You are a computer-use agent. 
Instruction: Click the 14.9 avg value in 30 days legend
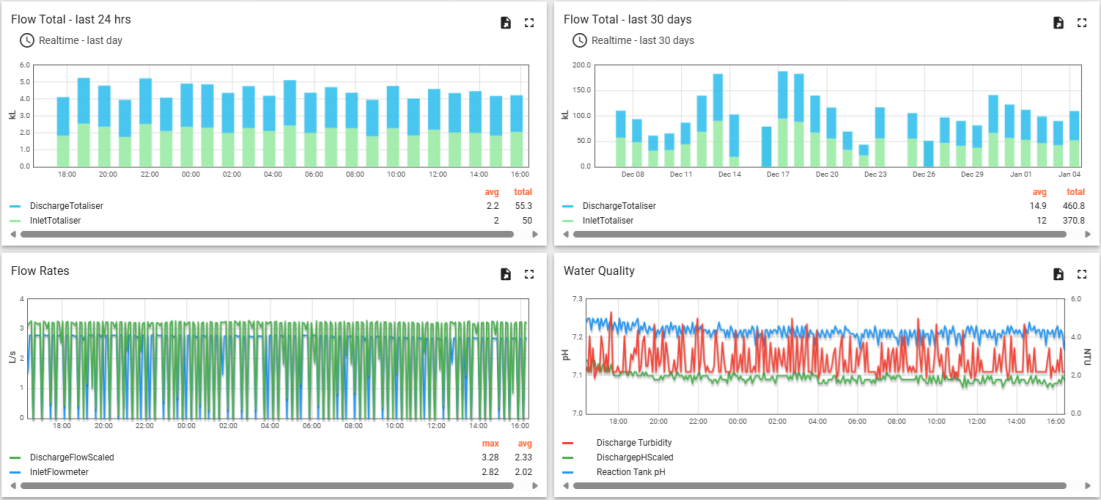(1038, 206)
